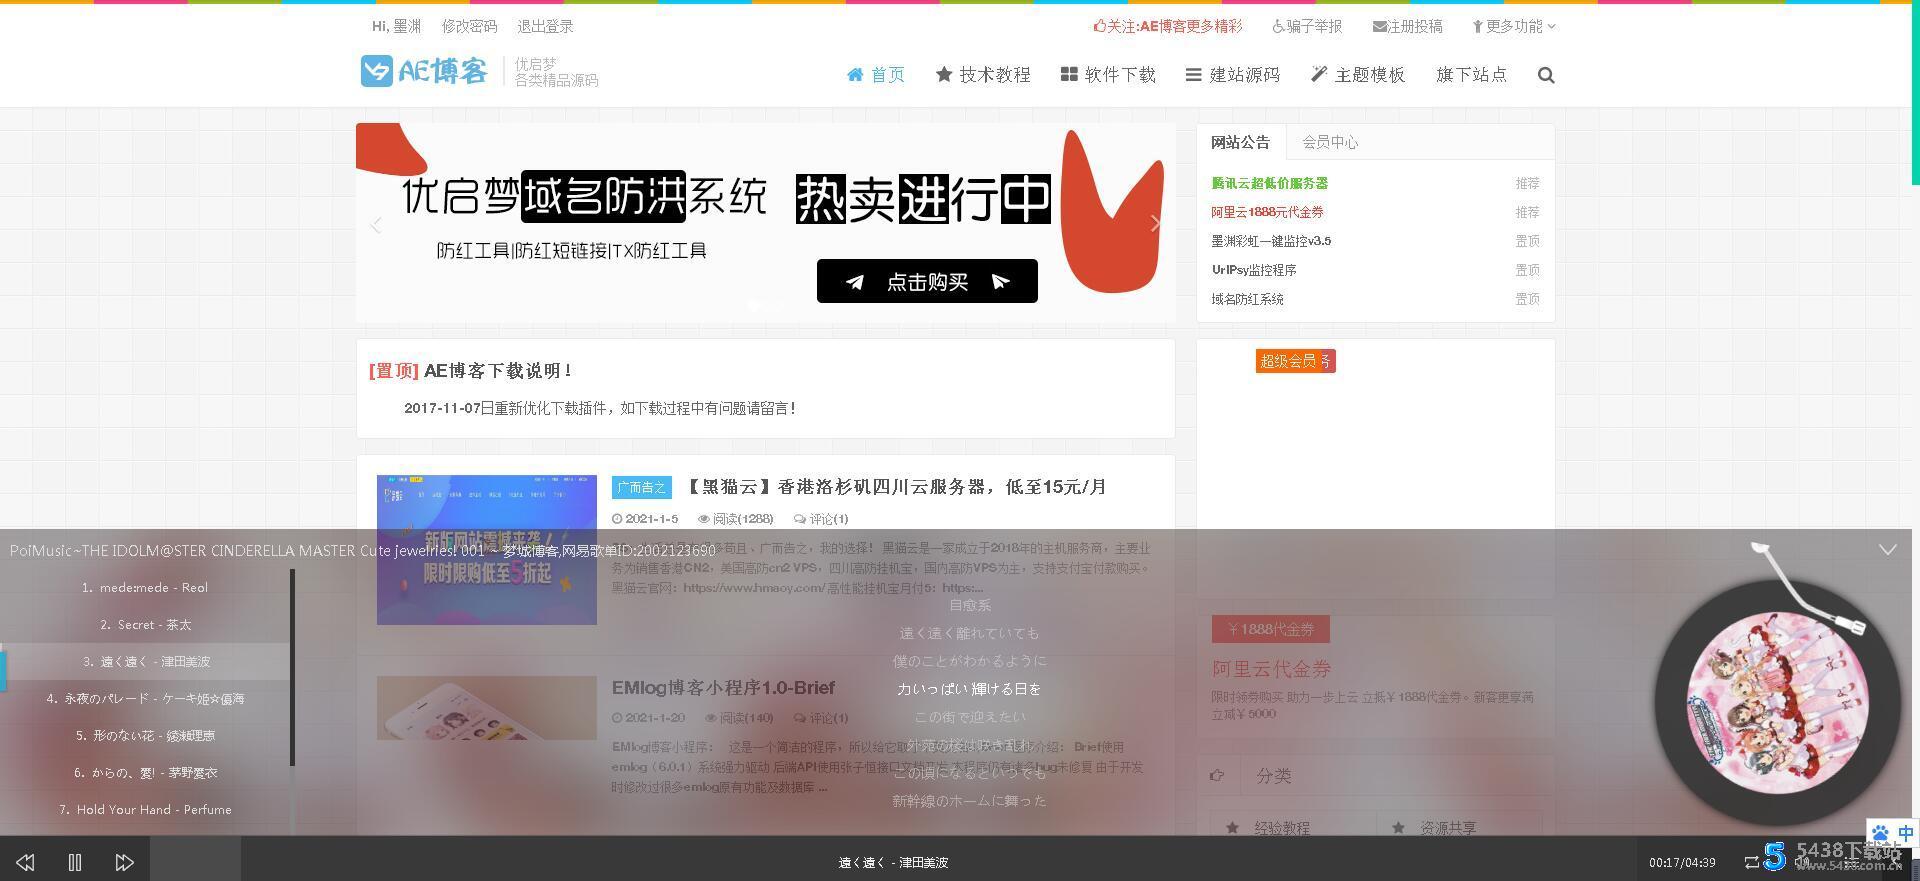Screen dimensions: 1920x881
Task: Play track 2 Secret - 茶太
Action: click(x=145, y=625)
